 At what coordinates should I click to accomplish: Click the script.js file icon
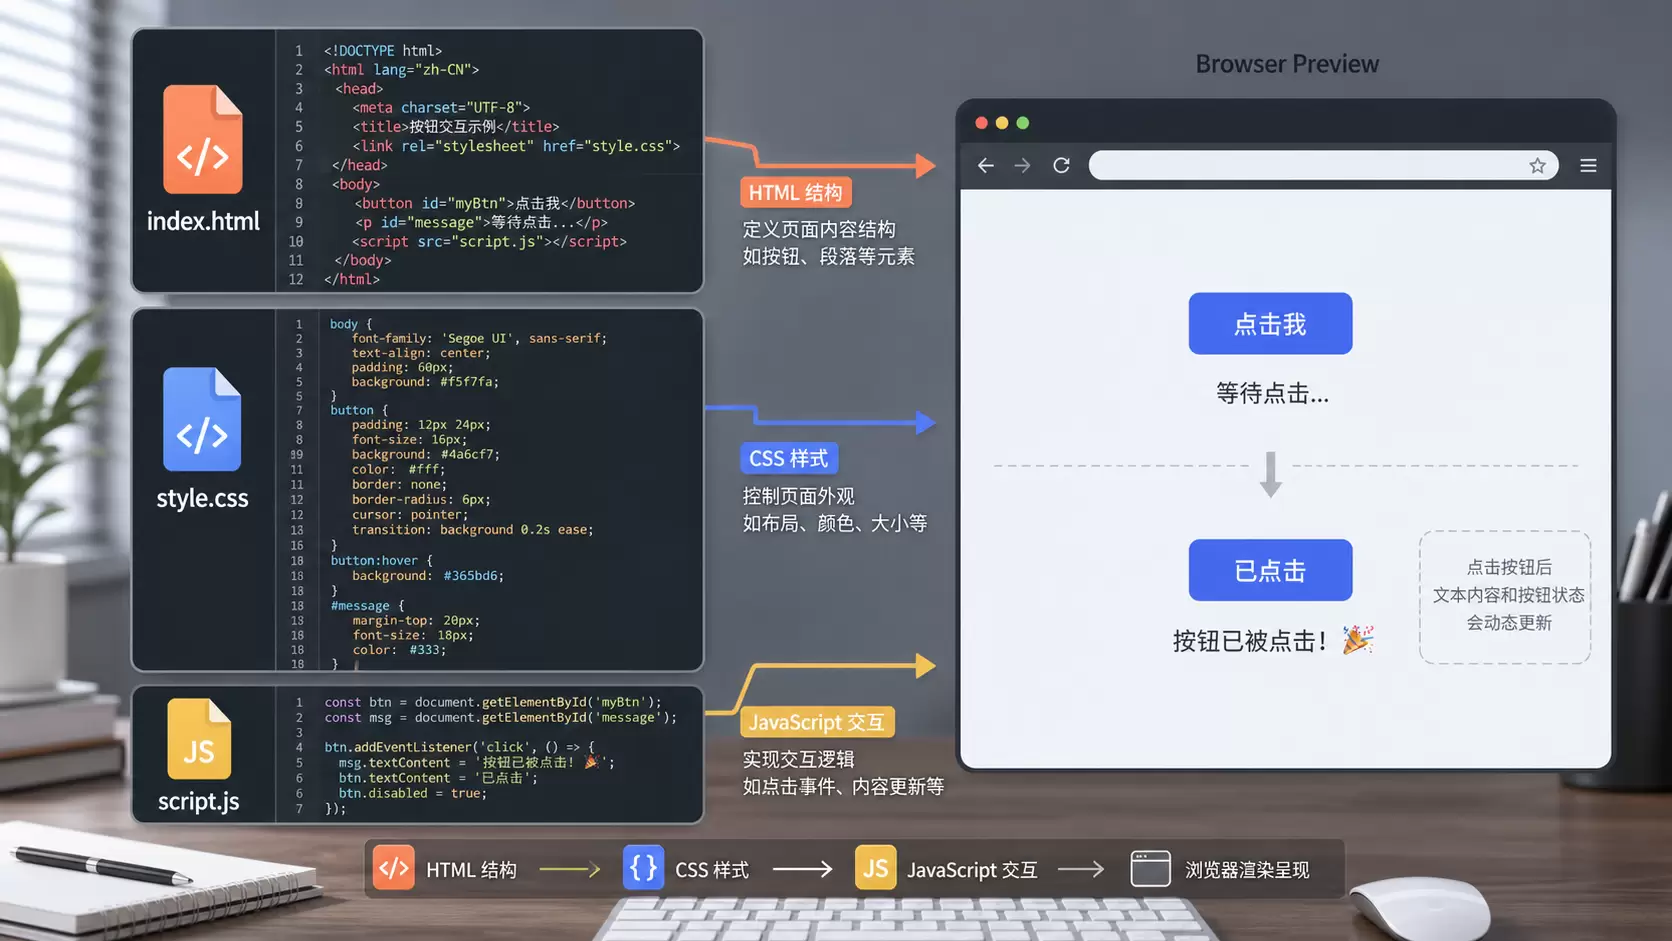click(x=199, y=739)
